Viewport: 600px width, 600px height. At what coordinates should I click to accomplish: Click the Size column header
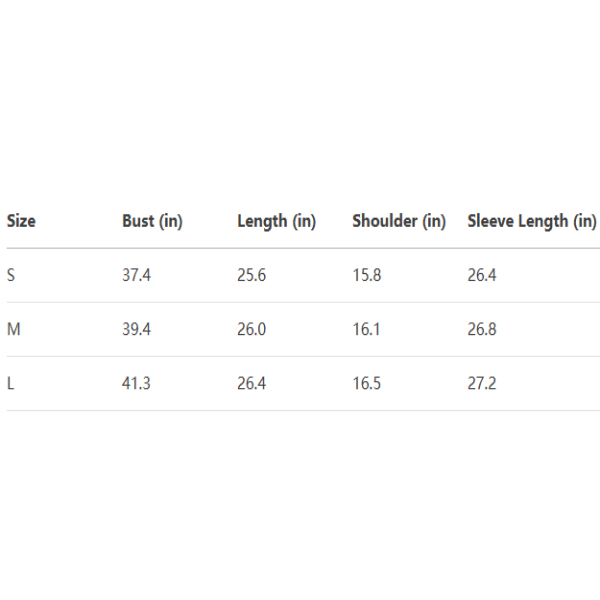[x=21, y=221]
